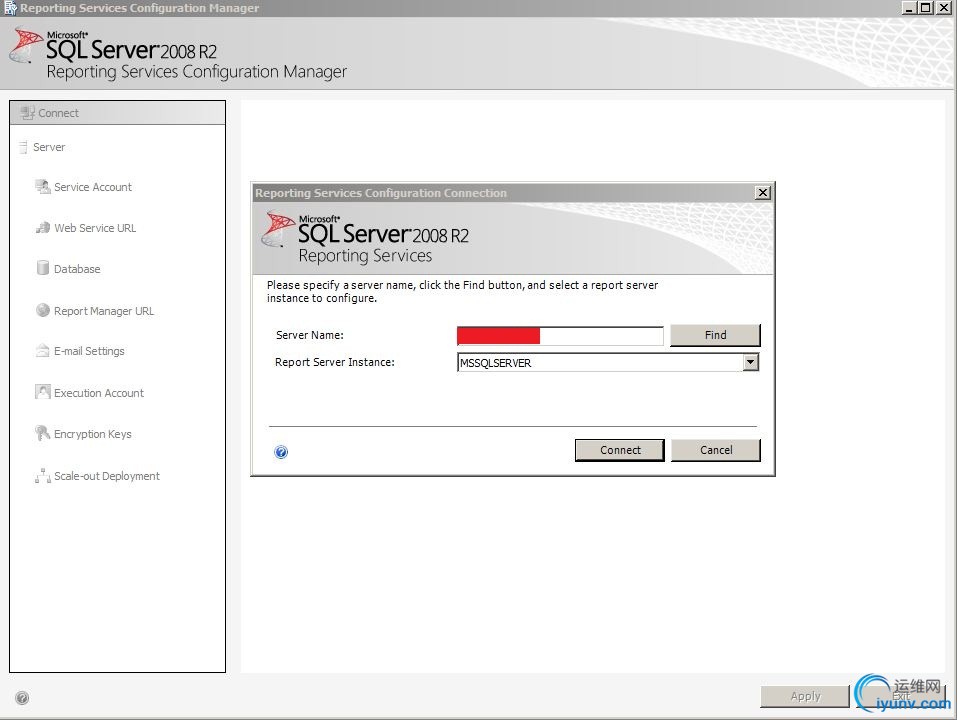
Task: Minimize the Configuration Manager window
Action: coord(909,8)
